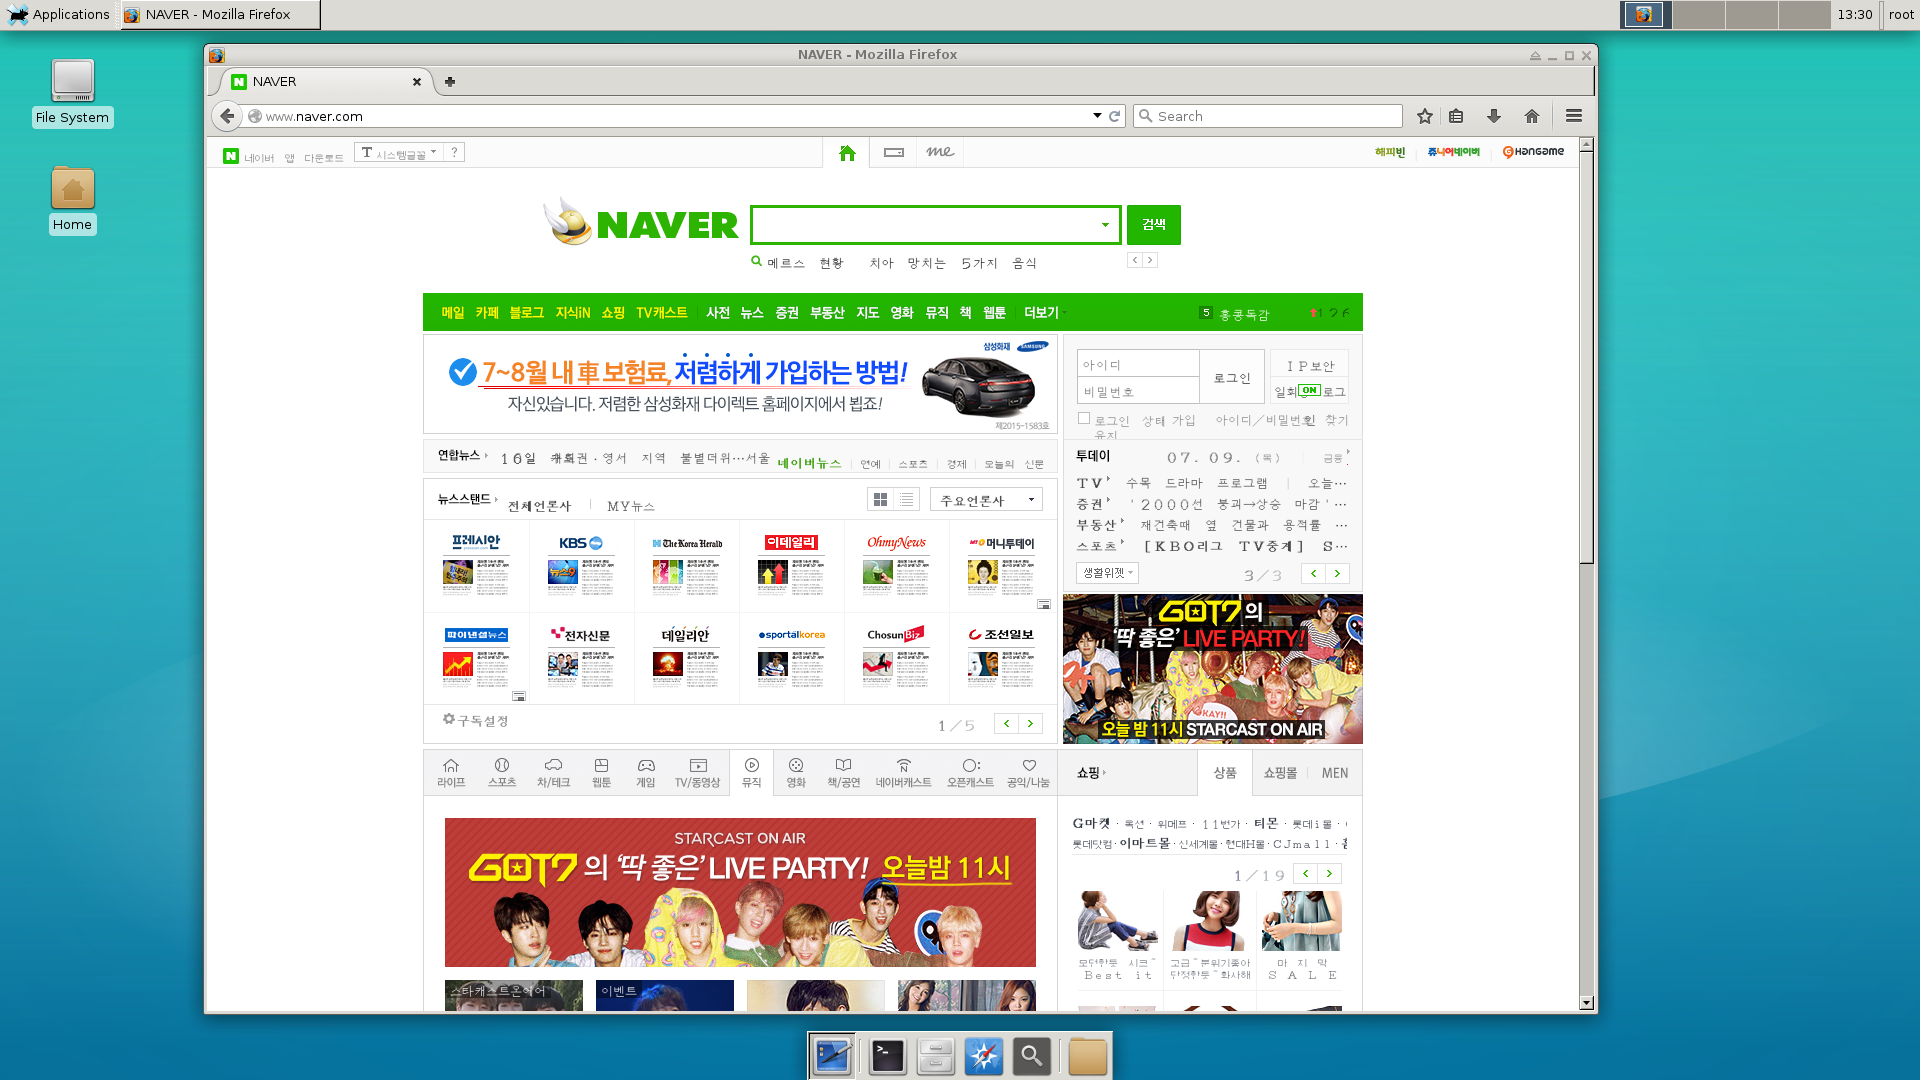The image size is (1920, 1080).
Task: Open Home folder desktop icon
Action: (72, 200)
